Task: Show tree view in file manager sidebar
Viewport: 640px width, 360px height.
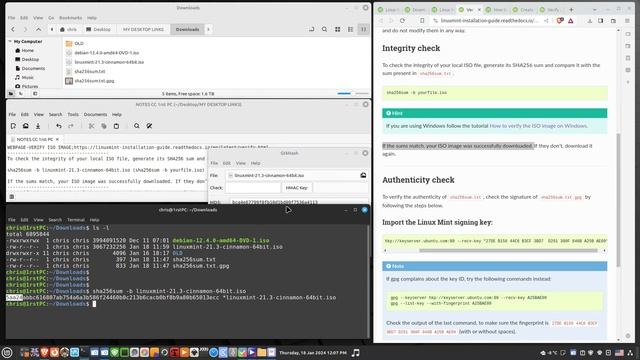Action: pos(21,94)
